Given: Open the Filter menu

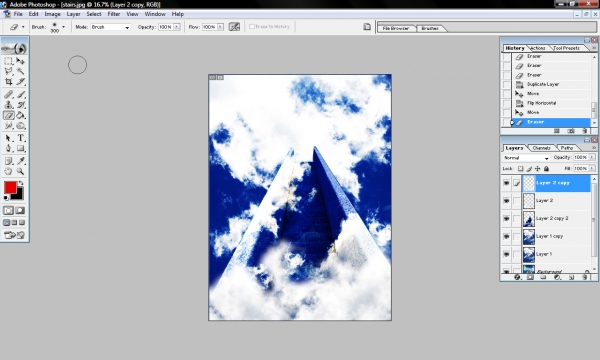Looking at the screenshot, I should click(x=114, y=14).
